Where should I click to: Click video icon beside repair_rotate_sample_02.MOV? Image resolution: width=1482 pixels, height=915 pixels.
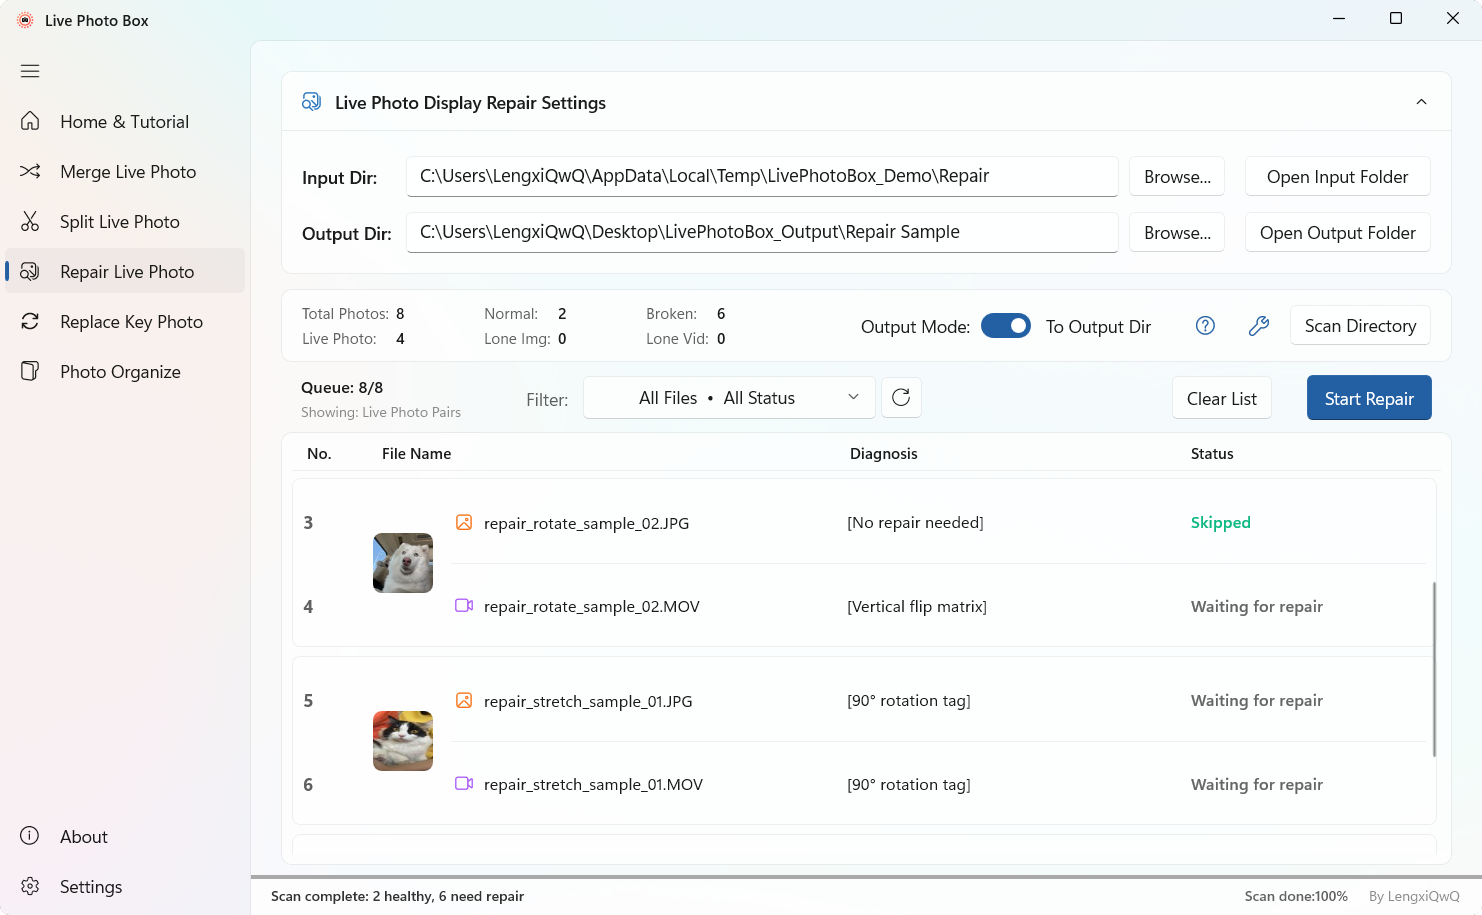pyautogui.click(x=464, y=605)
